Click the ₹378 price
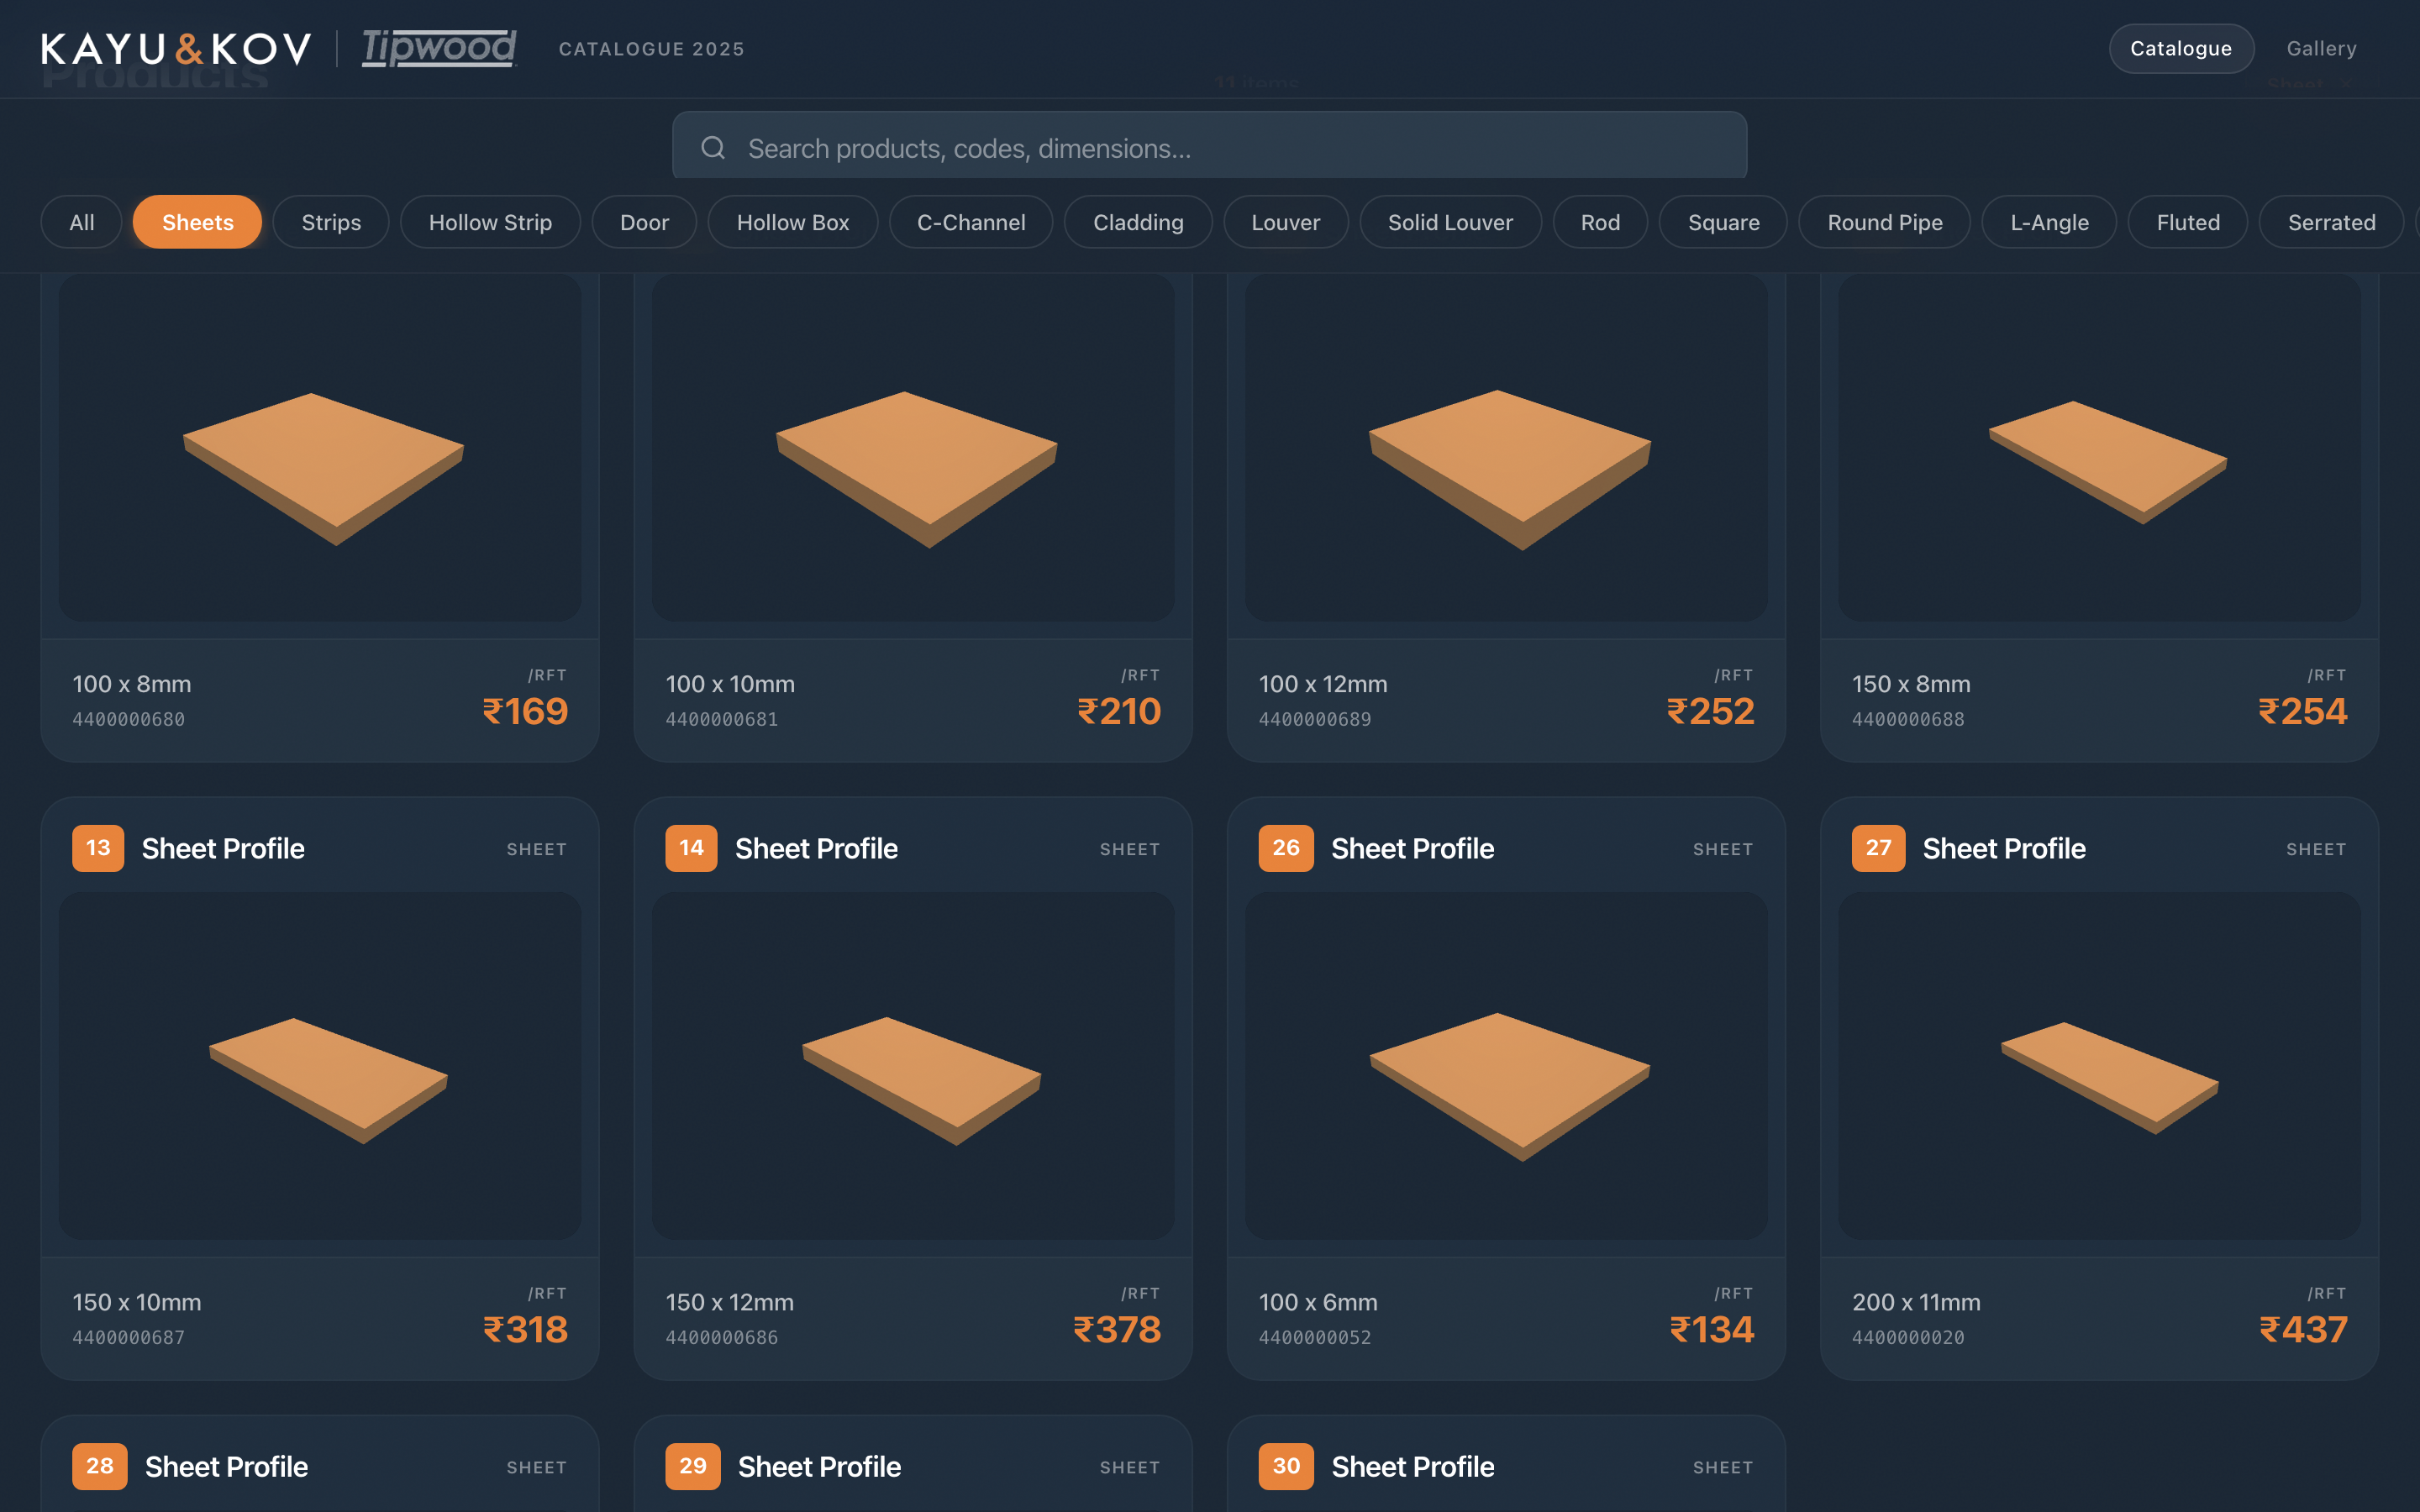2420x1512 pixels. pyautogui.click(x=1117, y=1329)
